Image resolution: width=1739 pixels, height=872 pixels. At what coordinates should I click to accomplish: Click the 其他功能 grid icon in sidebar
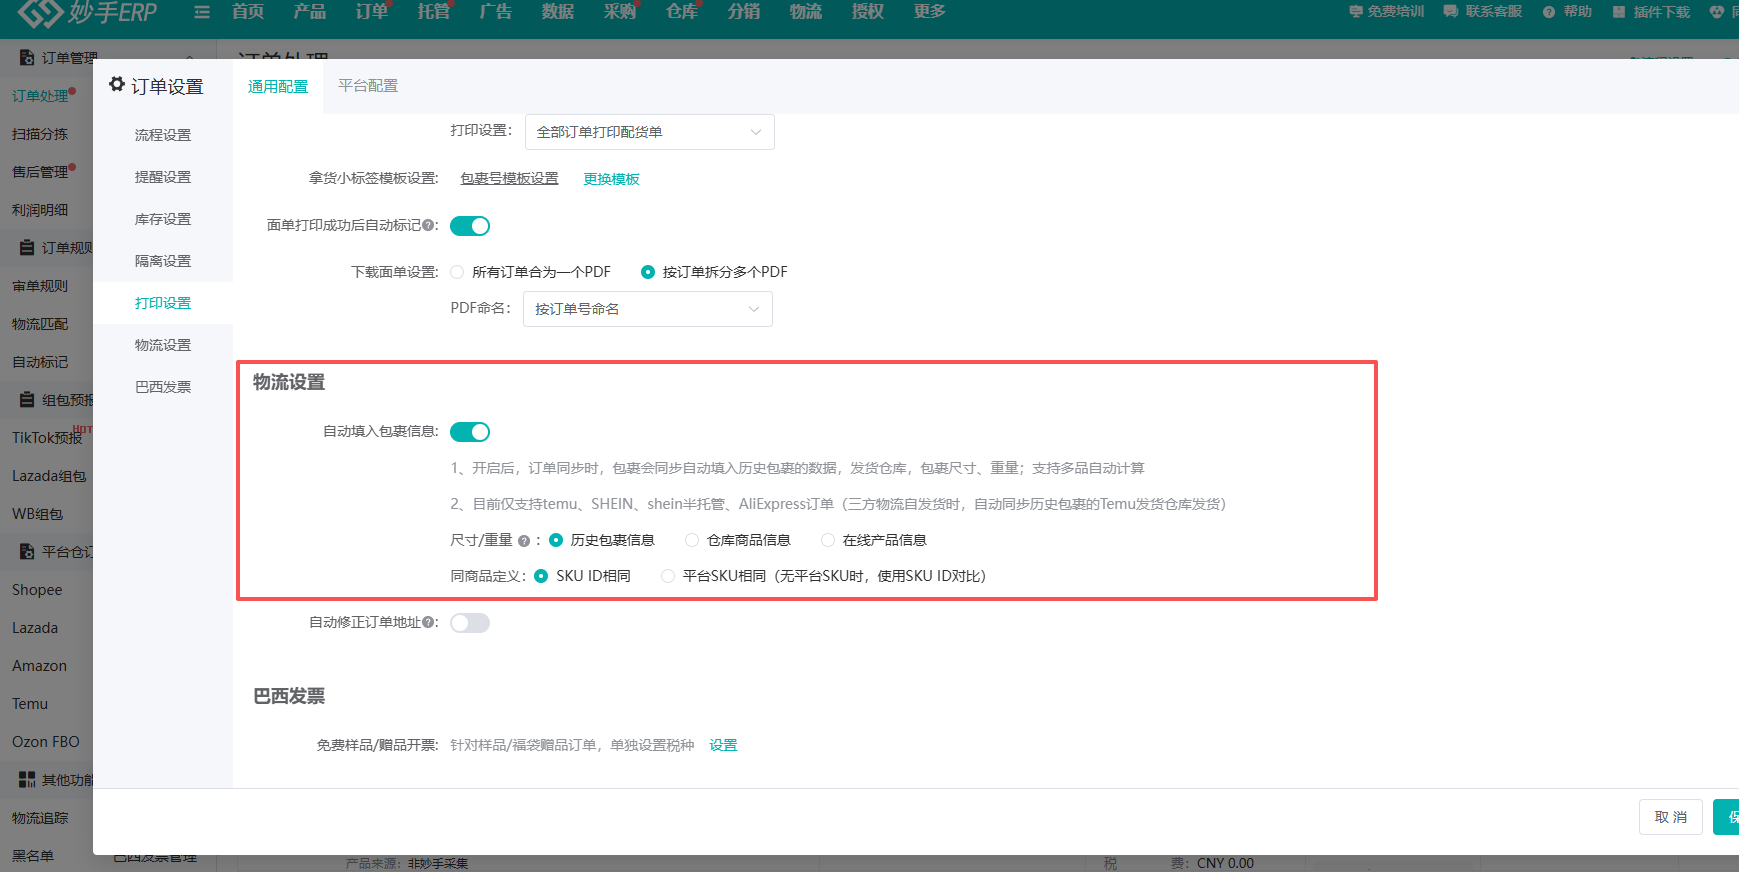27,779
